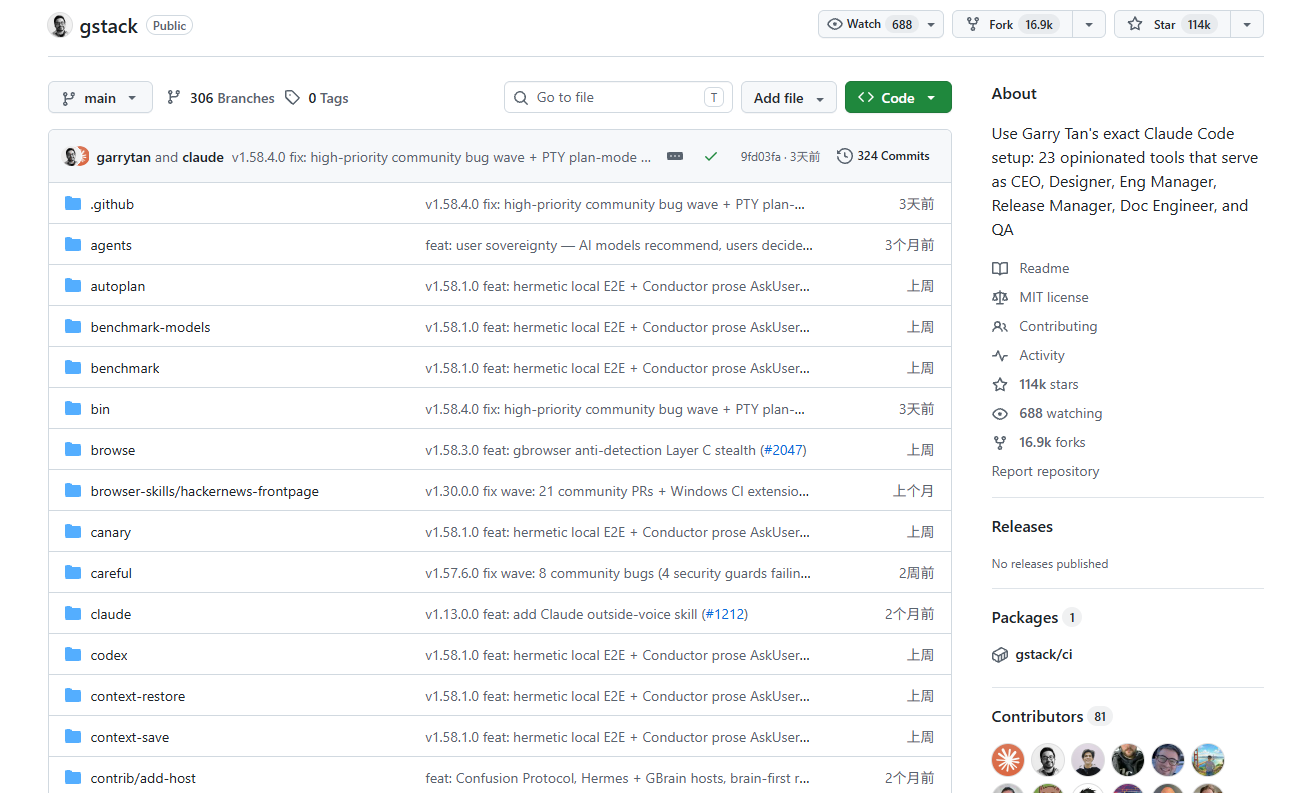
Task: Click the codex folder icon
Action: click(x=73, y=655)
